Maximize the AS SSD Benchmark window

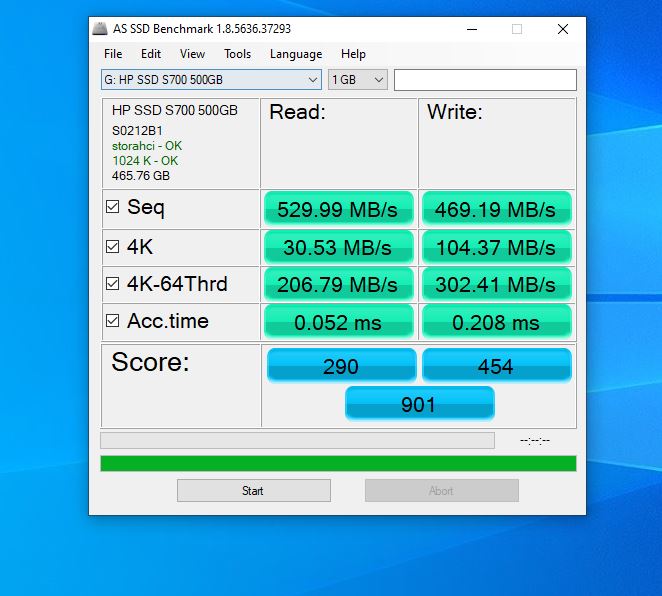coord(517,29)
